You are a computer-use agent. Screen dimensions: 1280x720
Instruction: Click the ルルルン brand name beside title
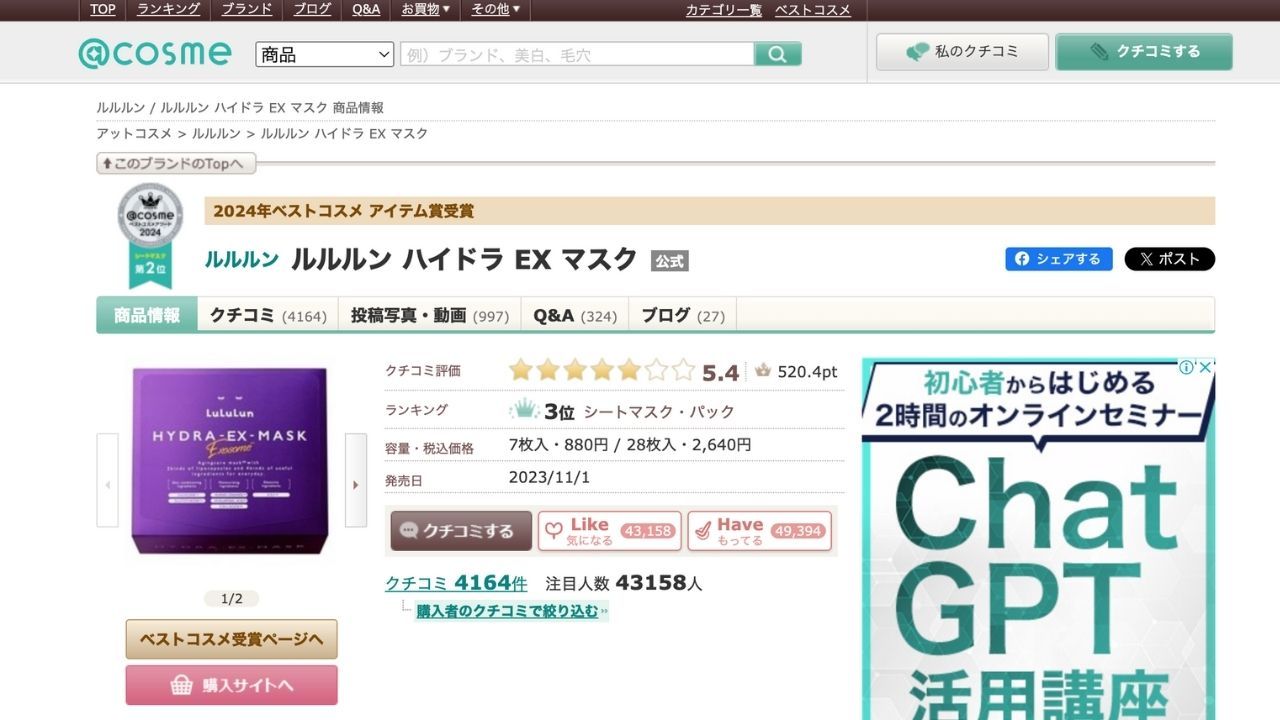242,259
